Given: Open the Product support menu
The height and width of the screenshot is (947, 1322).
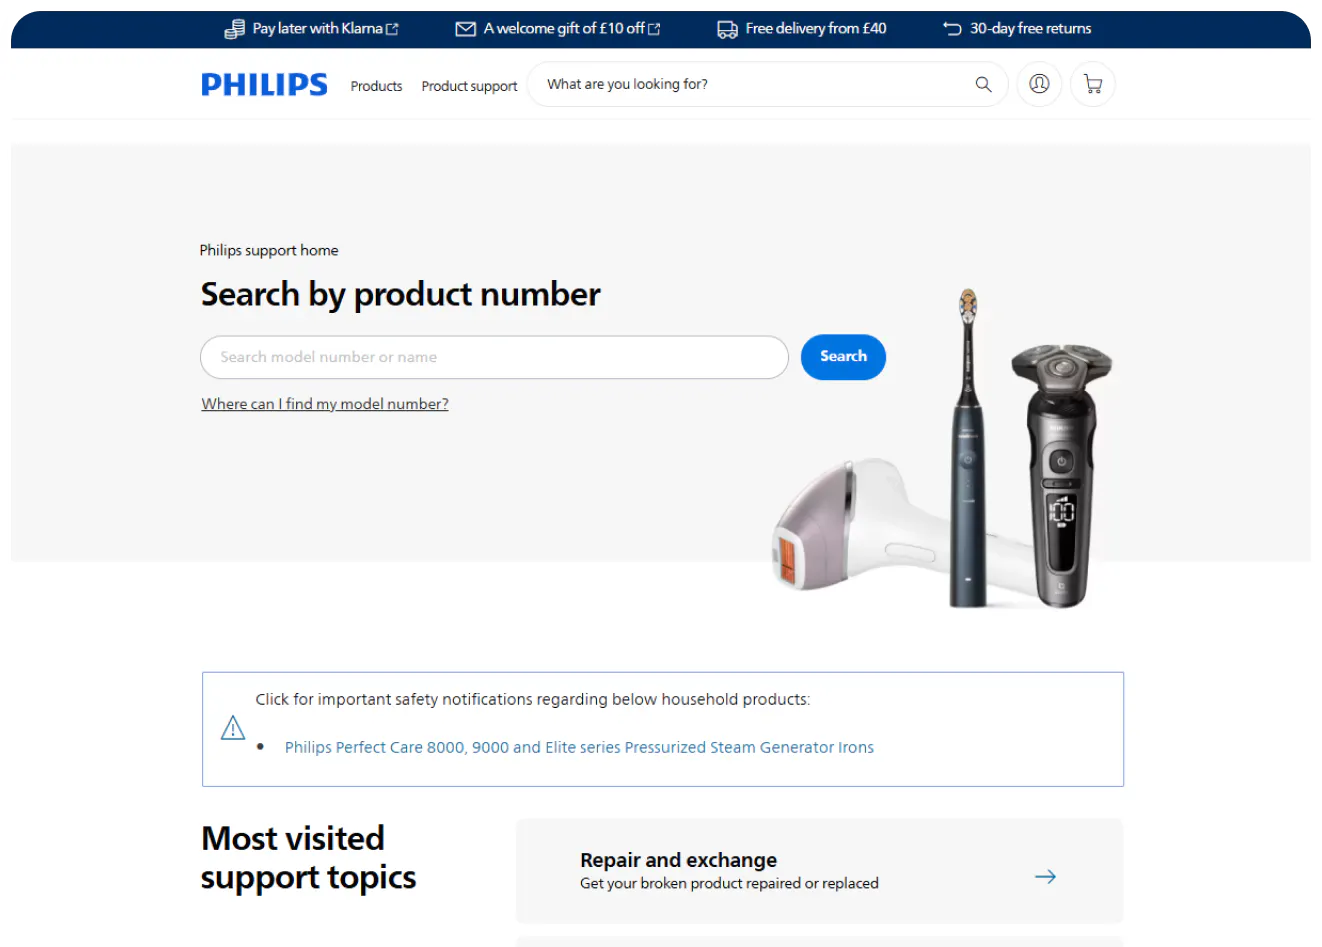Looking at the screenshot, I should (x=469, y=86).
